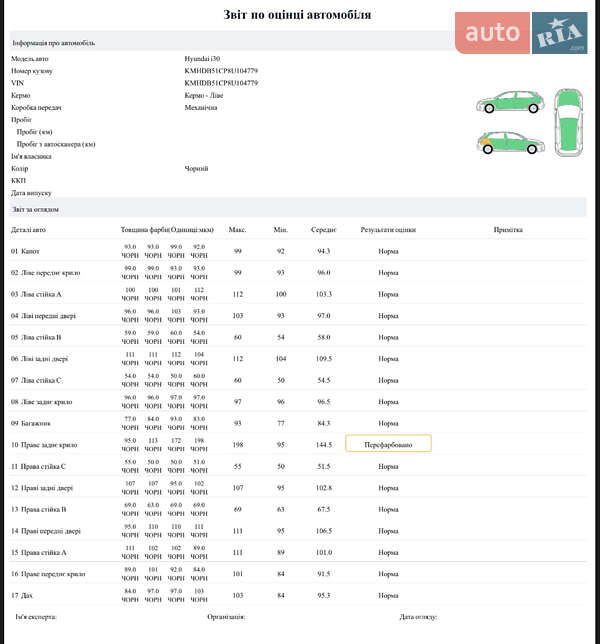This screenshot has width=600, height=644.
Task: Click the 'Мін.' column header
Action: tap(281, 230)
